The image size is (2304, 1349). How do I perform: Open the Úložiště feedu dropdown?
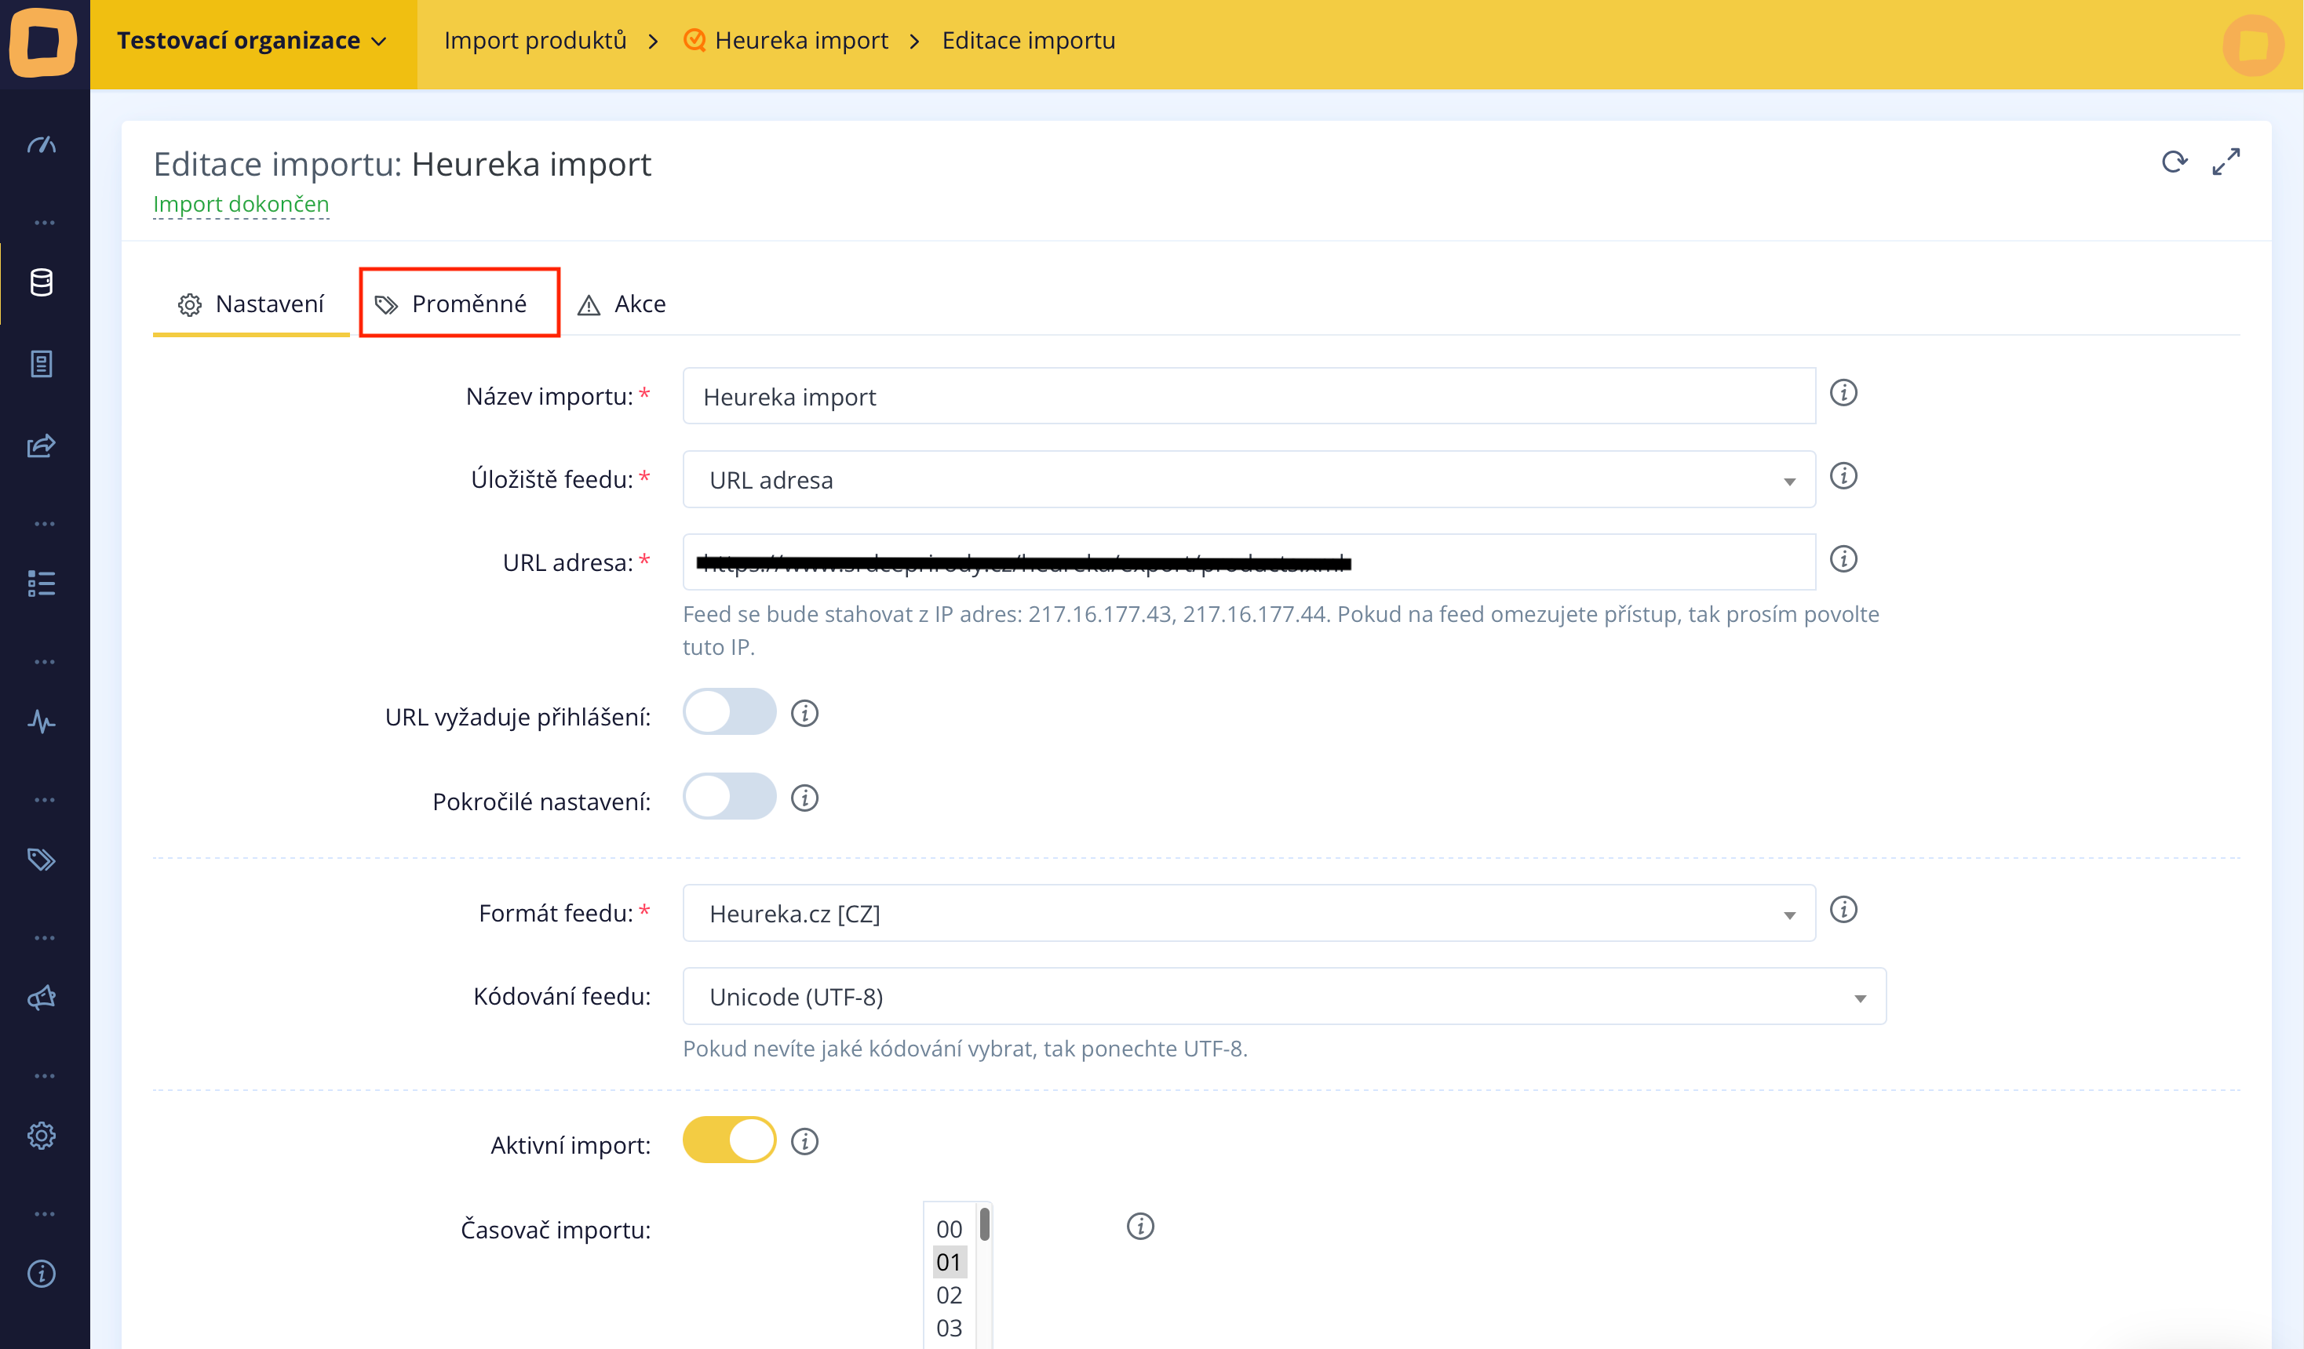click(x=1248, y=480)
